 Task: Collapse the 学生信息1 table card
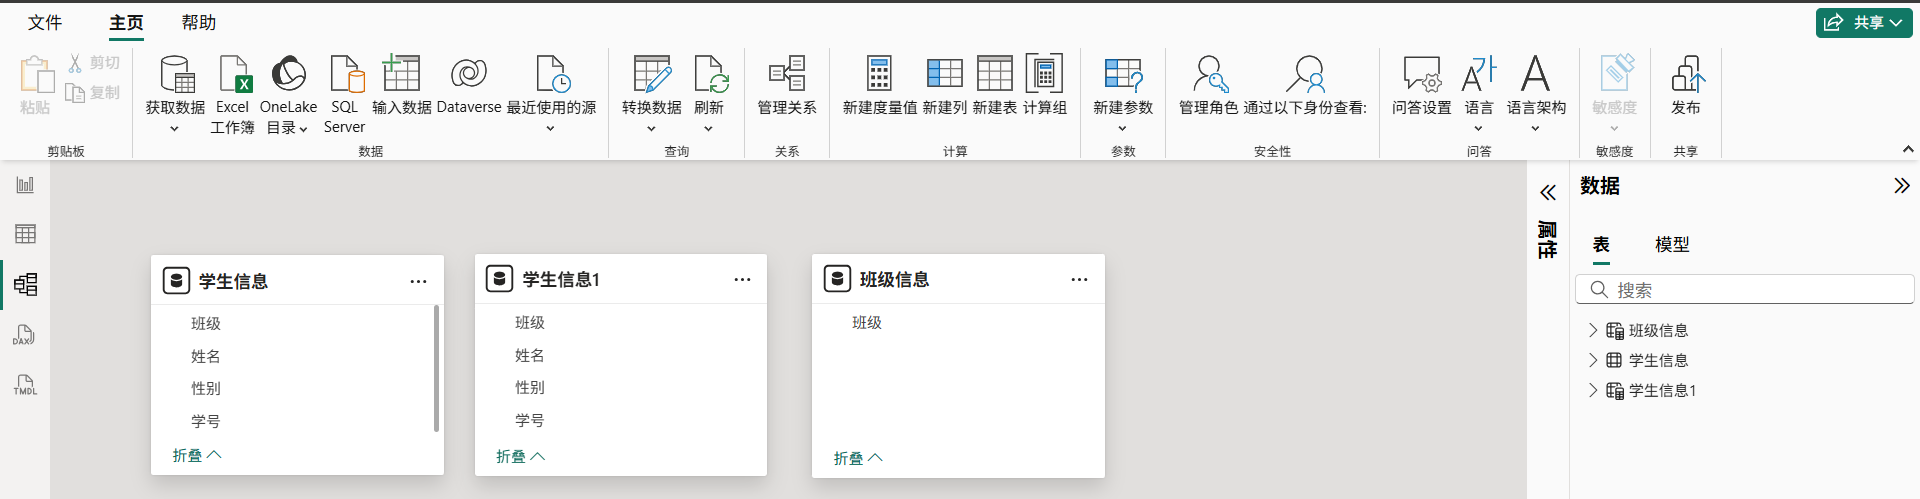(x=521, y=456)
